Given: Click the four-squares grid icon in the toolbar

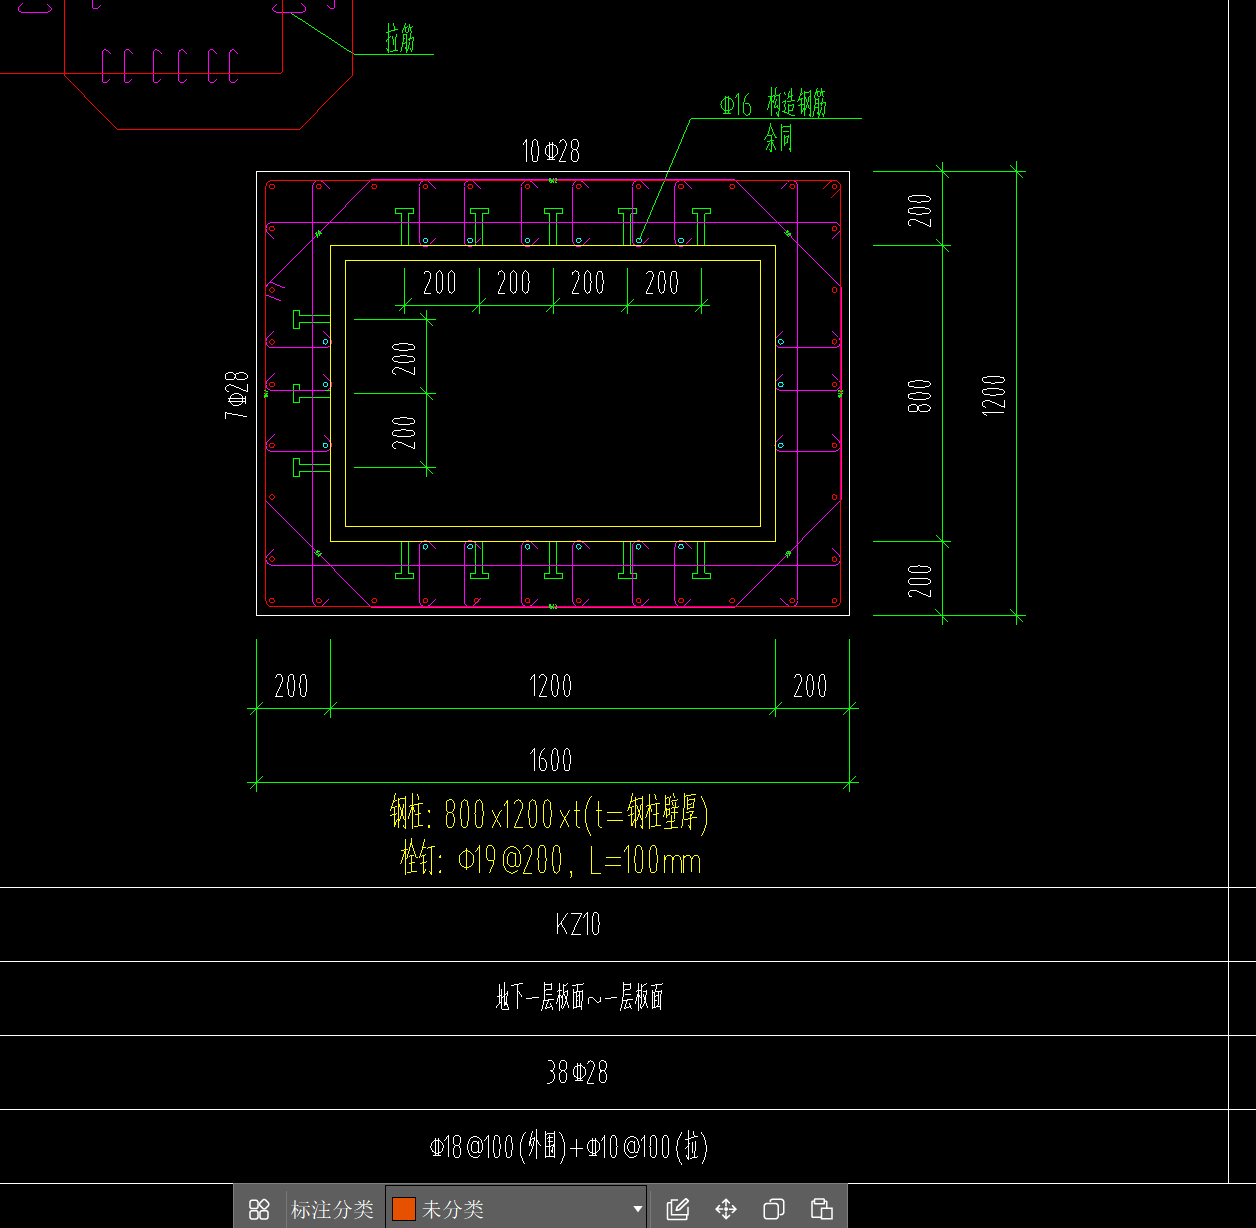Looking at the screenshot, I should pyautogui.click(x=259, y=1209).
